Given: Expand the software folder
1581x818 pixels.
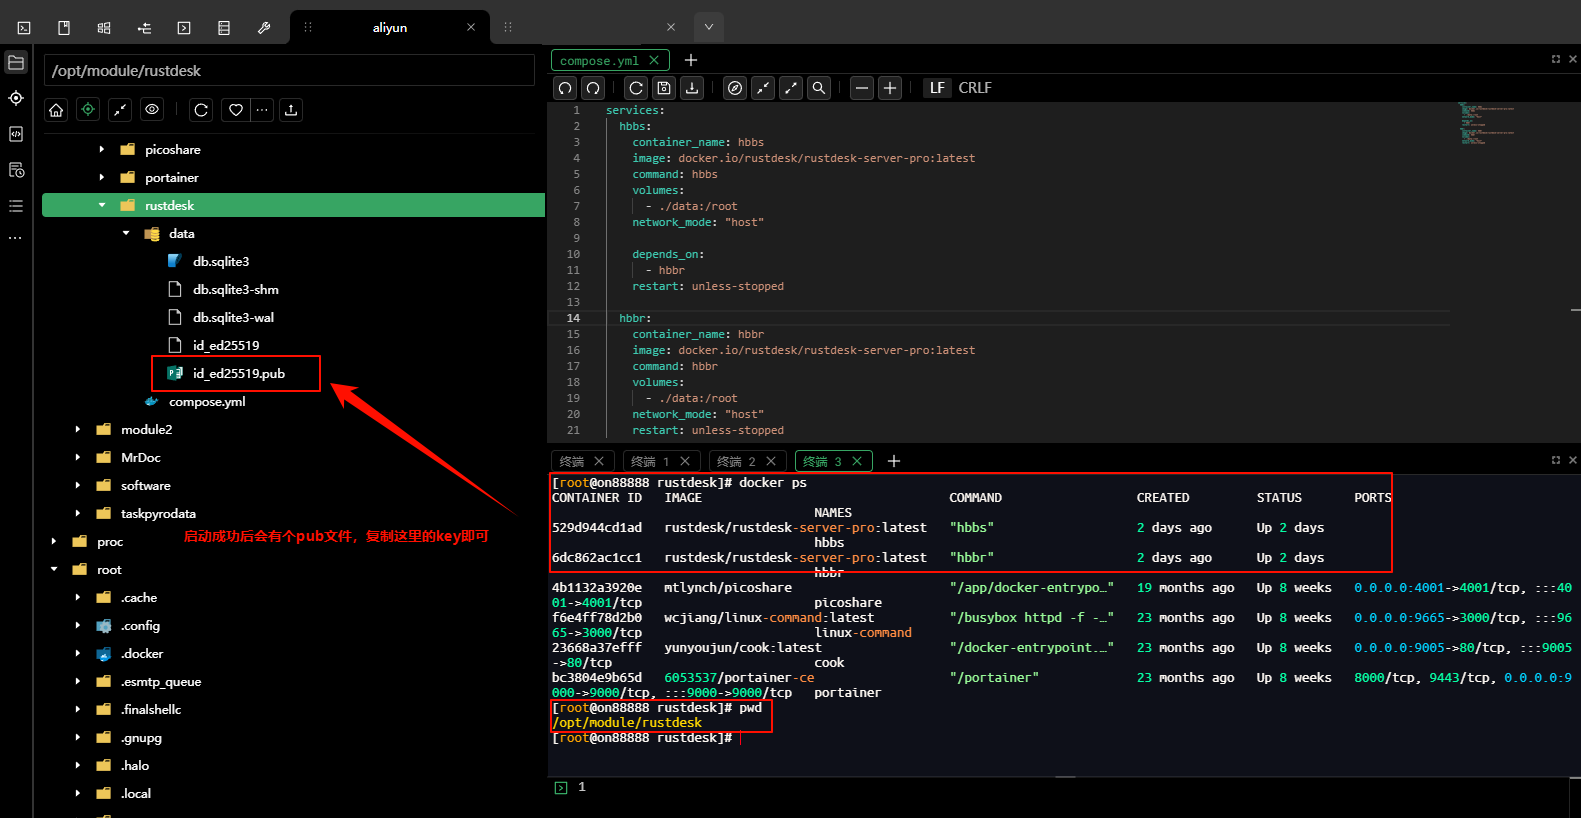Looking at the screenshot, I should (x=78, y=486).
